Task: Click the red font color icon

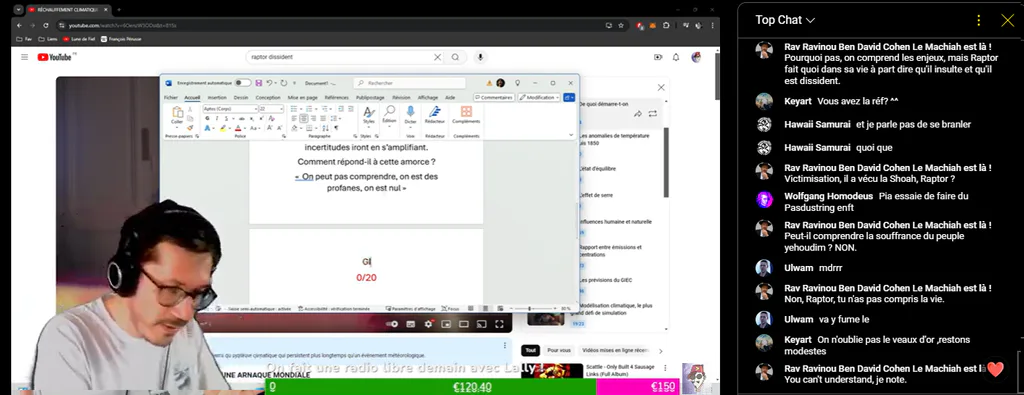Action: click(238, 129)
